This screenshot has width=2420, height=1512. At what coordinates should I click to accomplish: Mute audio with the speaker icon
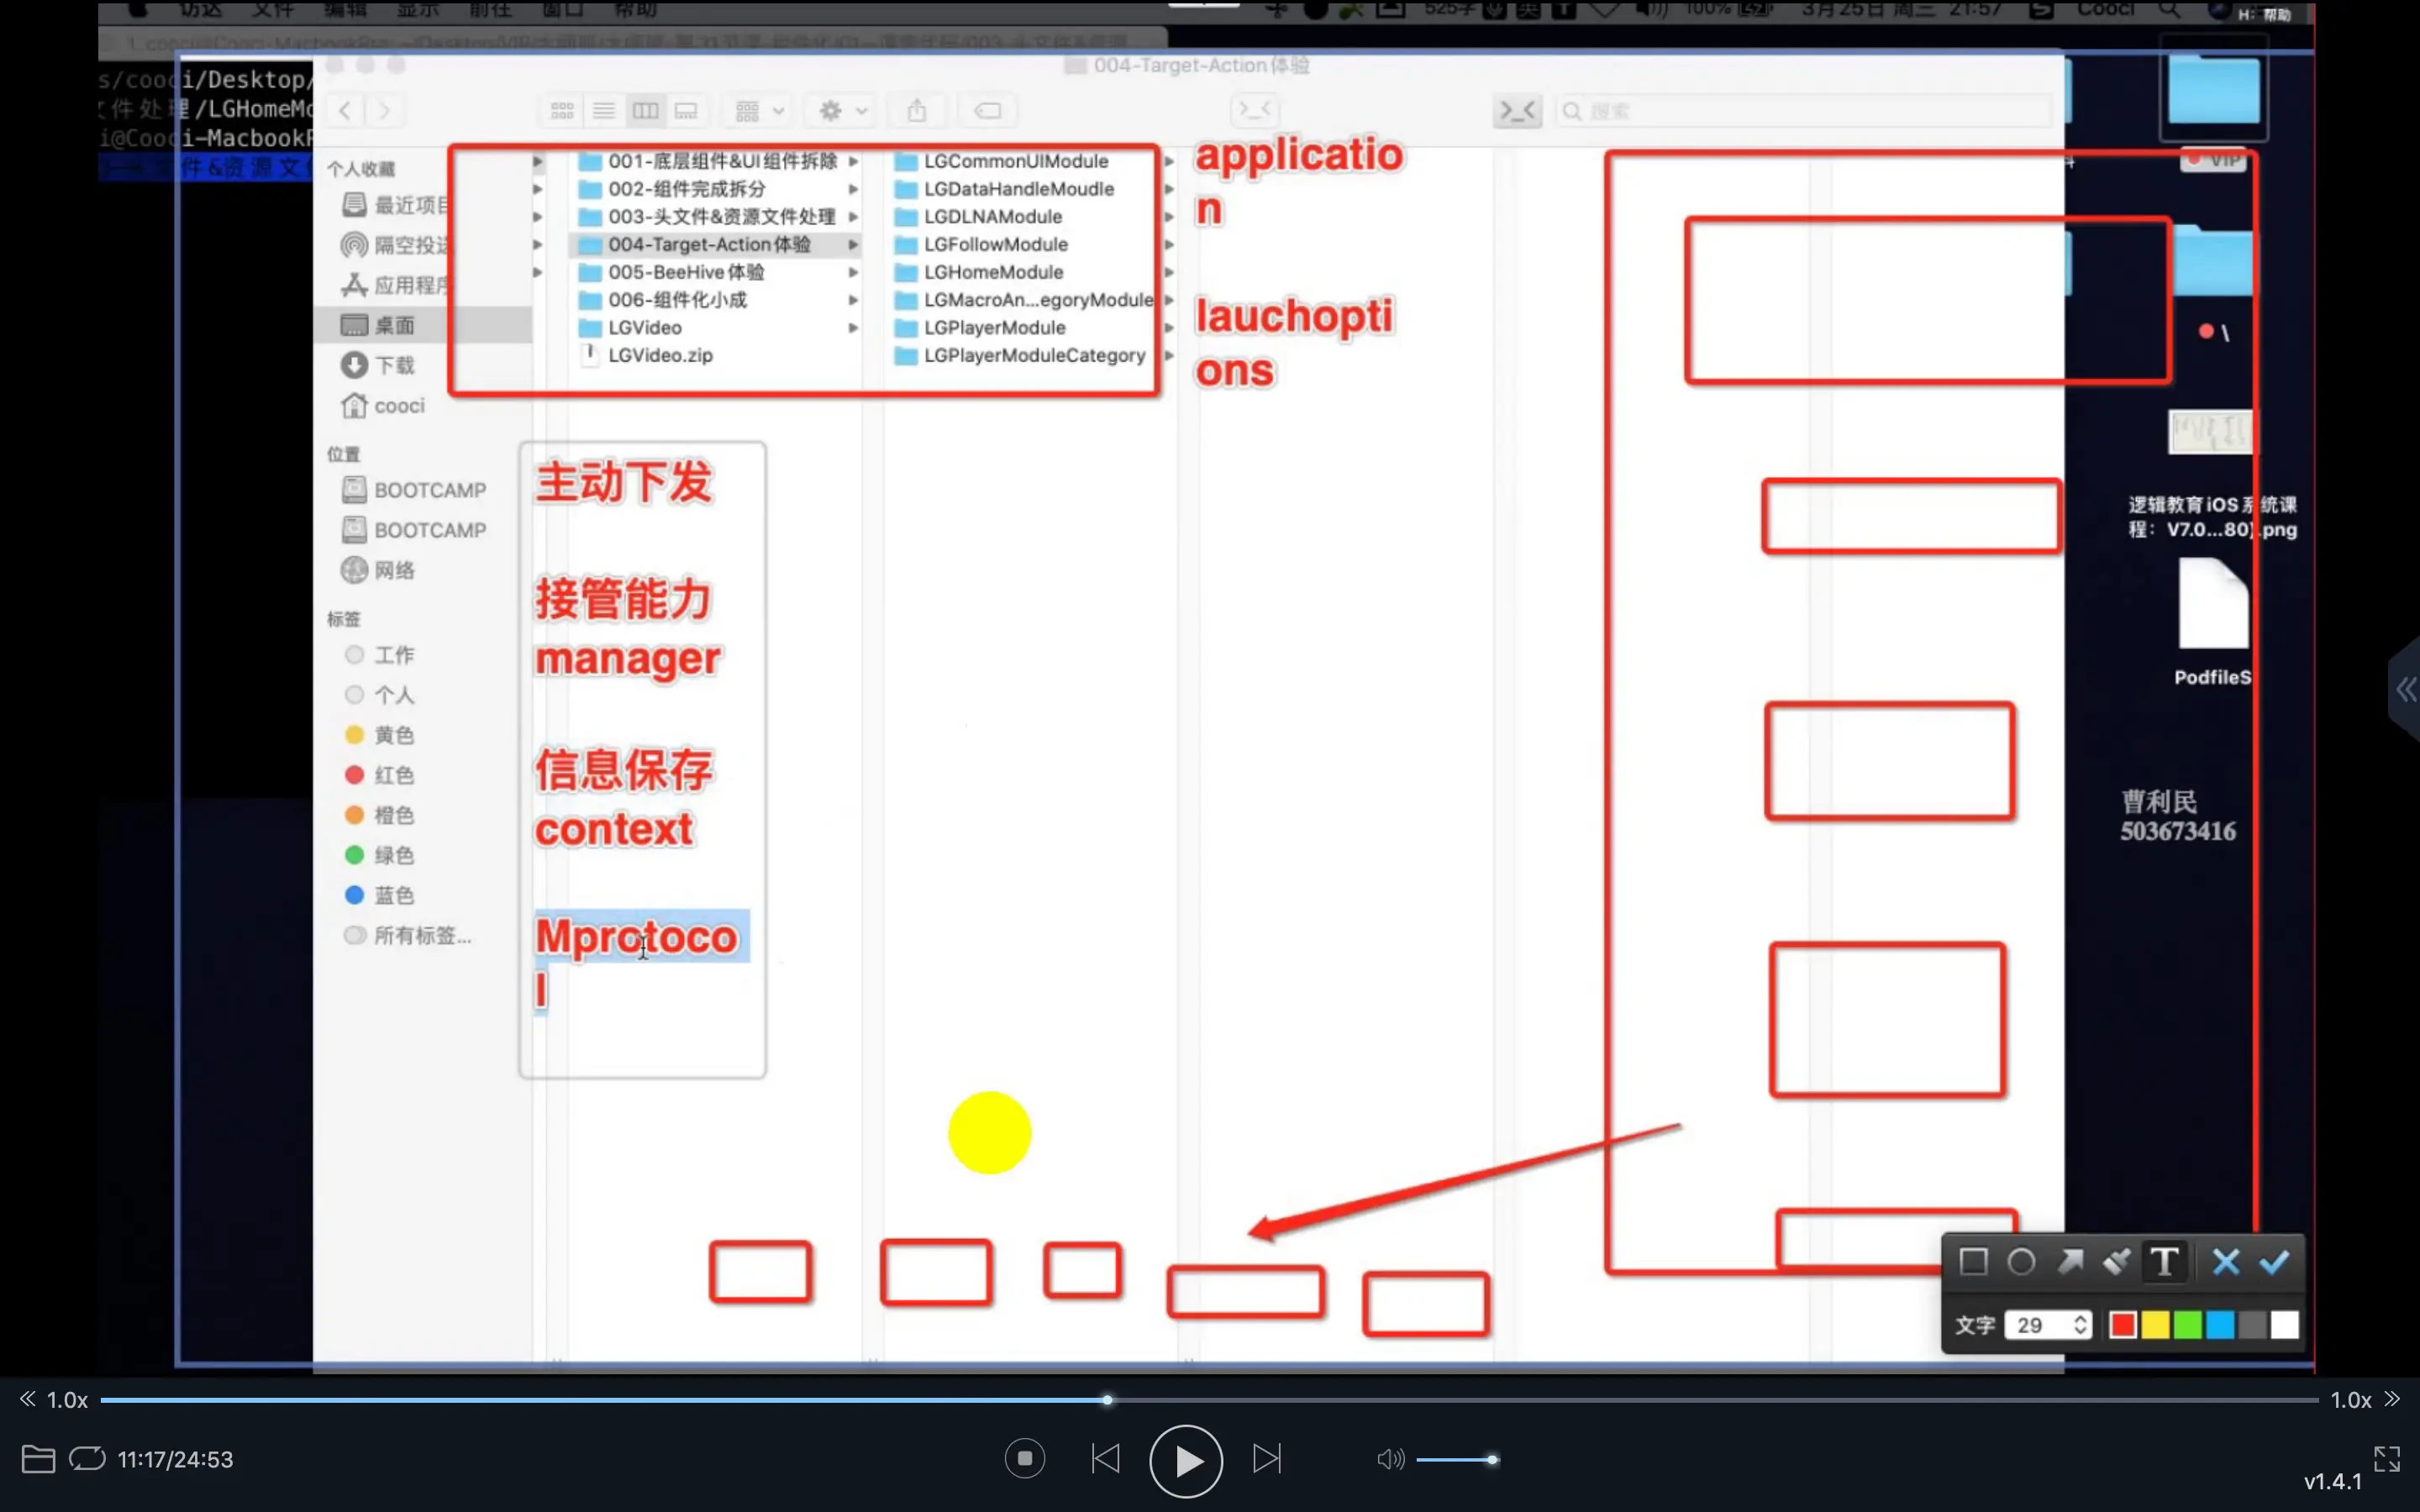coord(1389,1459)
